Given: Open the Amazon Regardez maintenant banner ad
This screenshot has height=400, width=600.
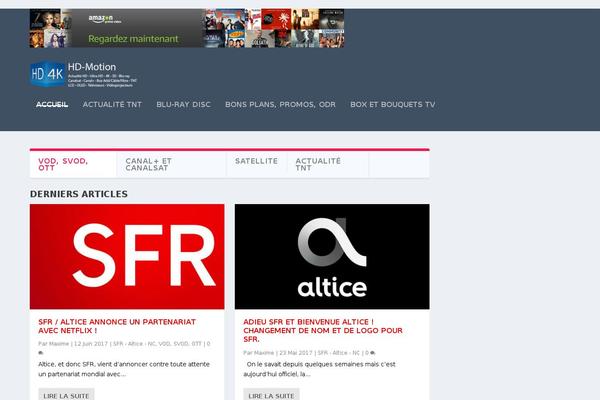Looking at the screenshot, I should pos(187,28).
